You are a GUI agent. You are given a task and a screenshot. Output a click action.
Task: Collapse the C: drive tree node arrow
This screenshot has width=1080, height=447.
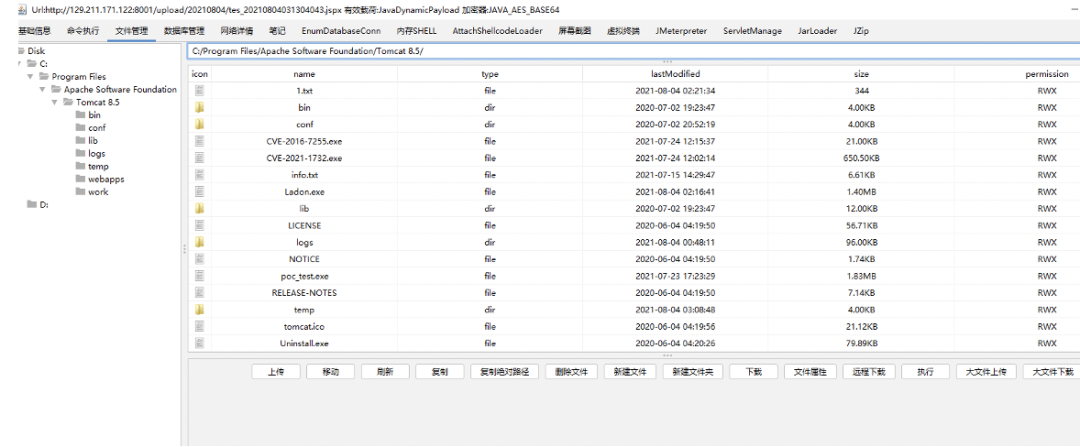tap(20, 63)
